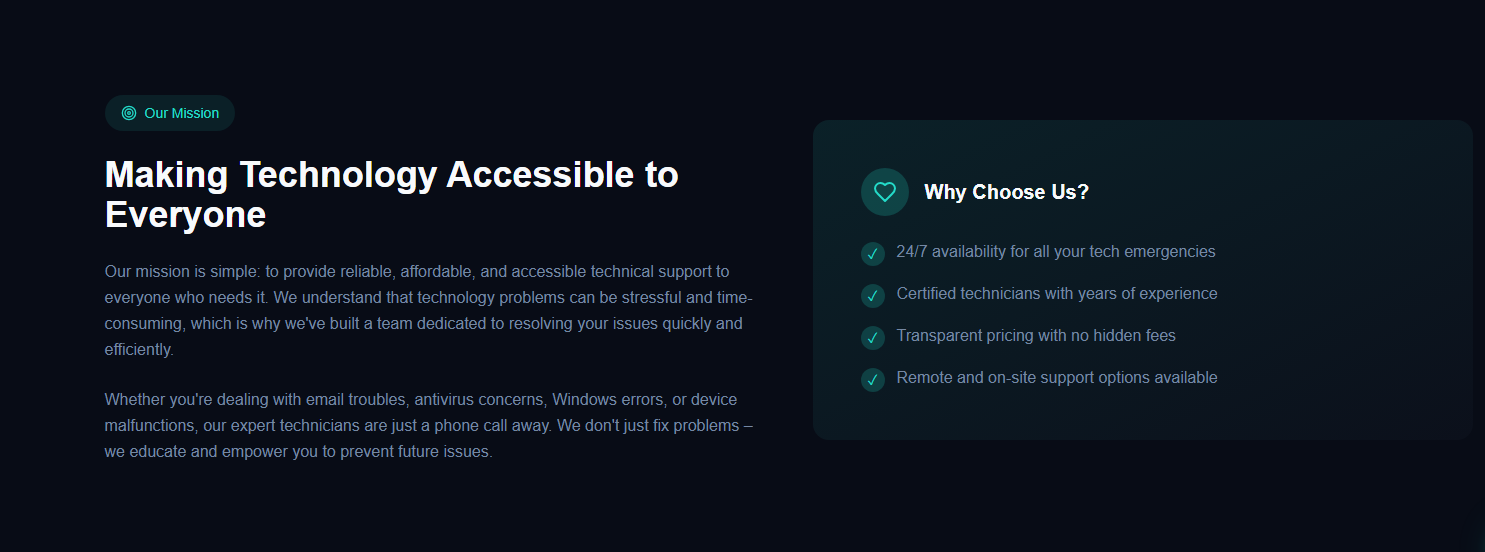Click the target icon in Our Mission badge

pos(129,113)
